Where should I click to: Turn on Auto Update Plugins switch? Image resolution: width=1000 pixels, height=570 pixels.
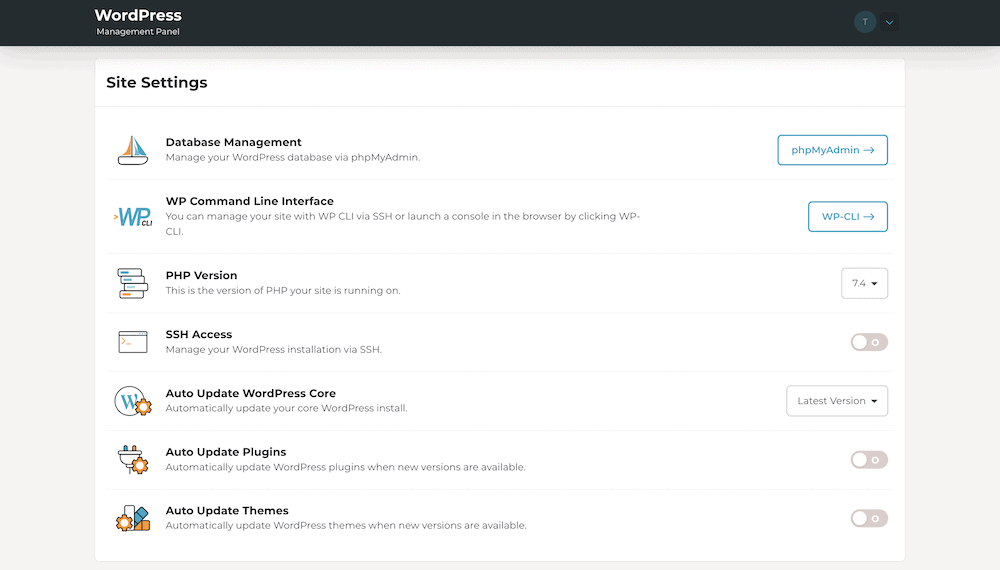coord(868,460)
